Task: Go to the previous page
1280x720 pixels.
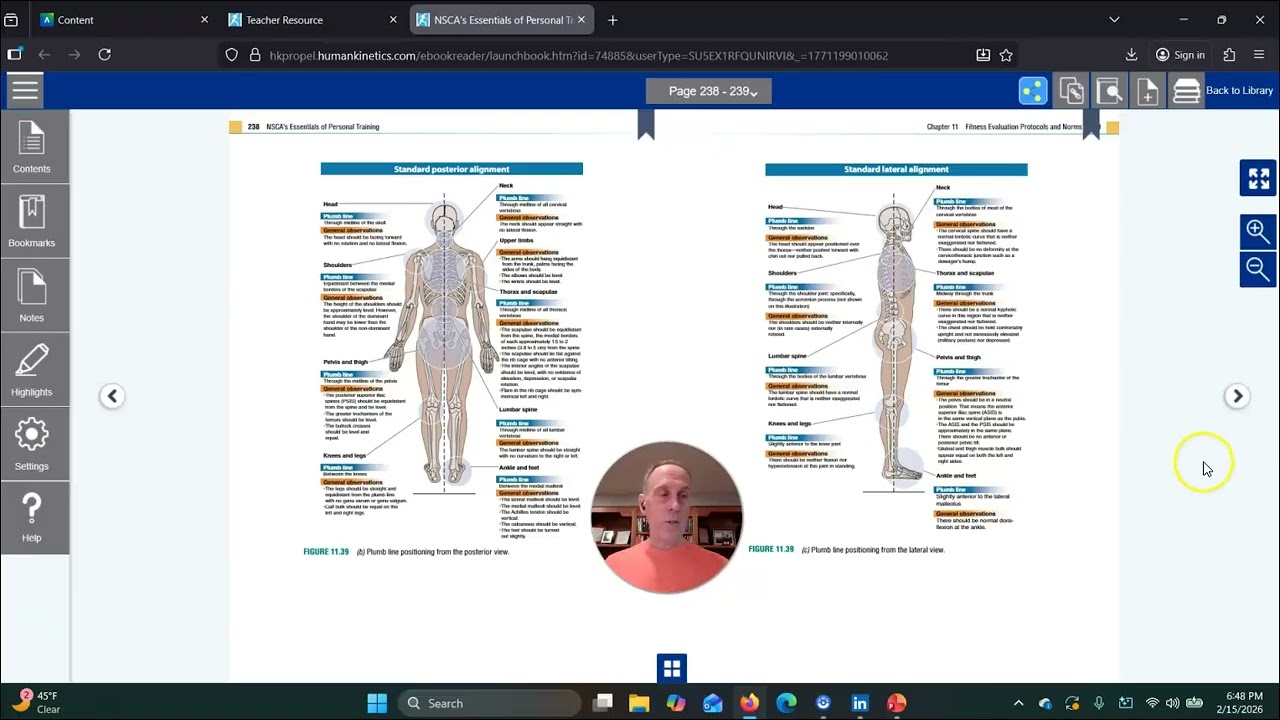Action: tap(112, 396)
